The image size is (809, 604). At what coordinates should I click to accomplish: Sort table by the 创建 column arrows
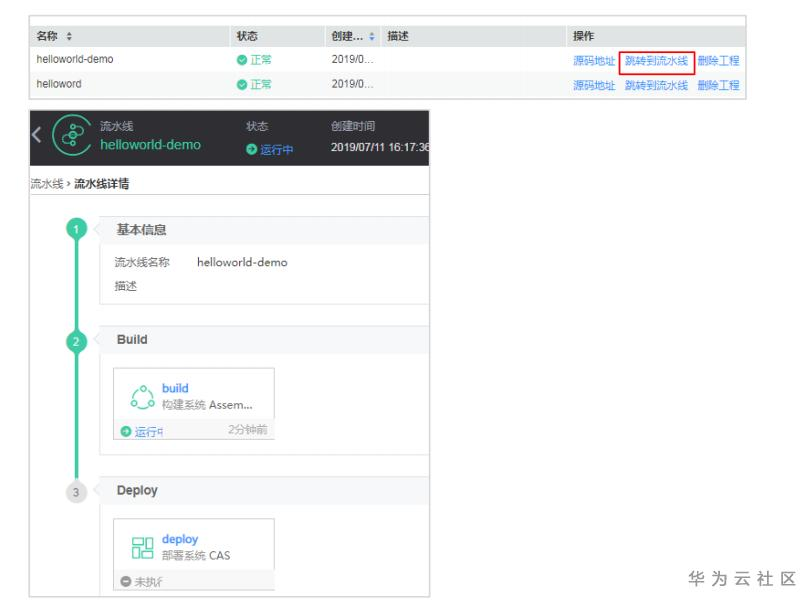(x=371, y=36)
